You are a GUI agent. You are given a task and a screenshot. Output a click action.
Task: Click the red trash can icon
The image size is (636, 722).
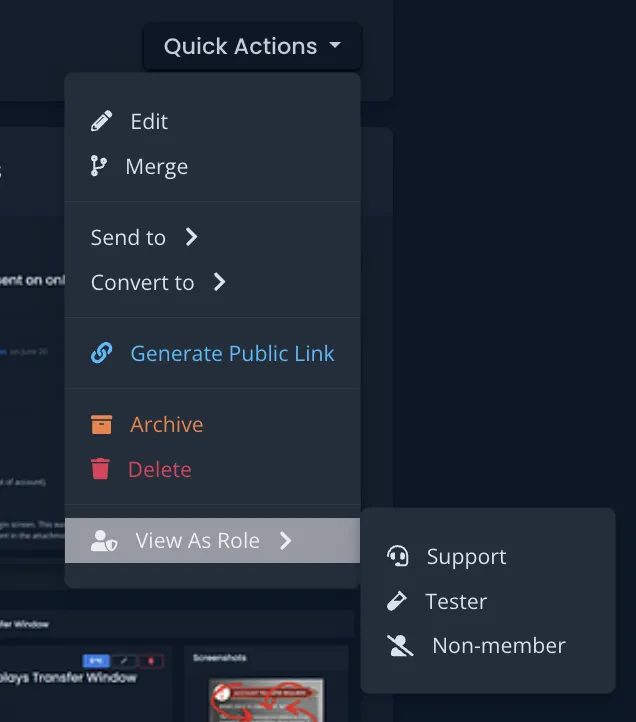point(100,470)
